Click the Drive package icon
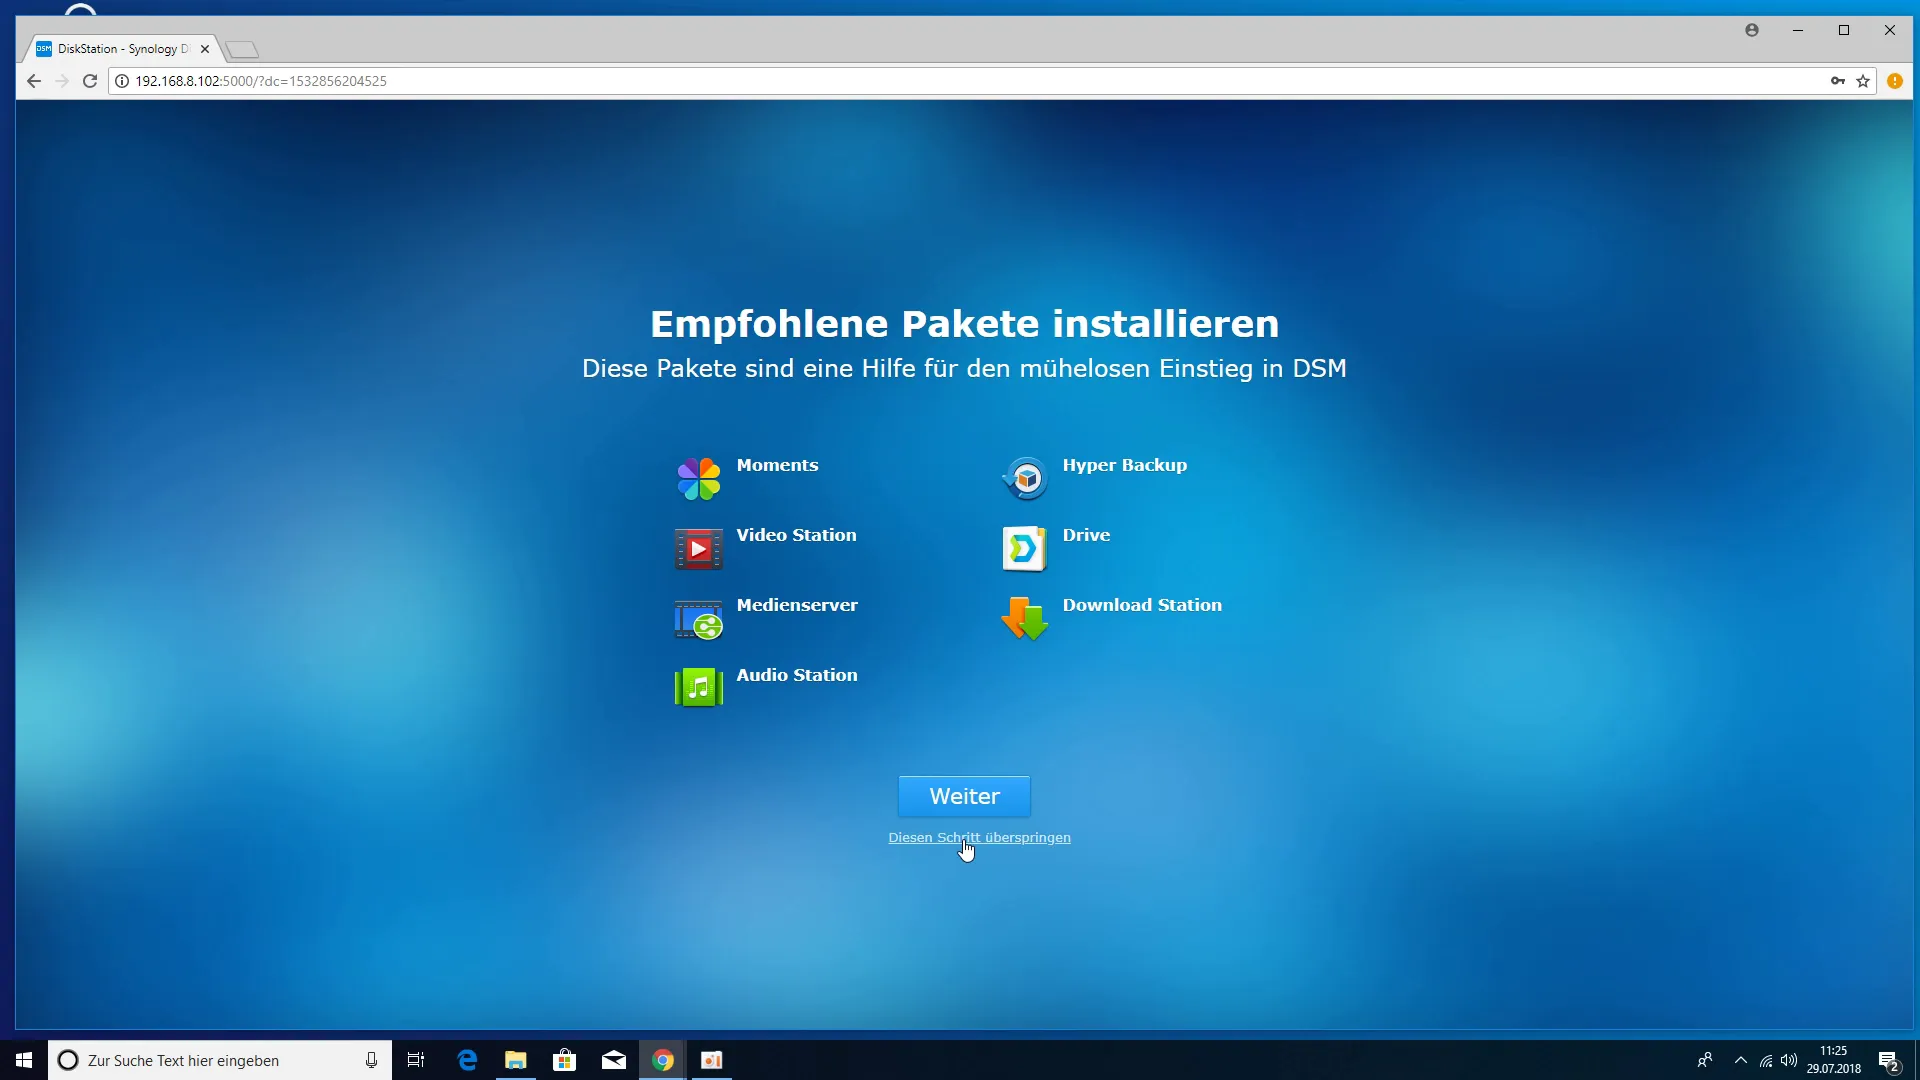Viewport: 1920px width, 1080px height. (1024, 549)
